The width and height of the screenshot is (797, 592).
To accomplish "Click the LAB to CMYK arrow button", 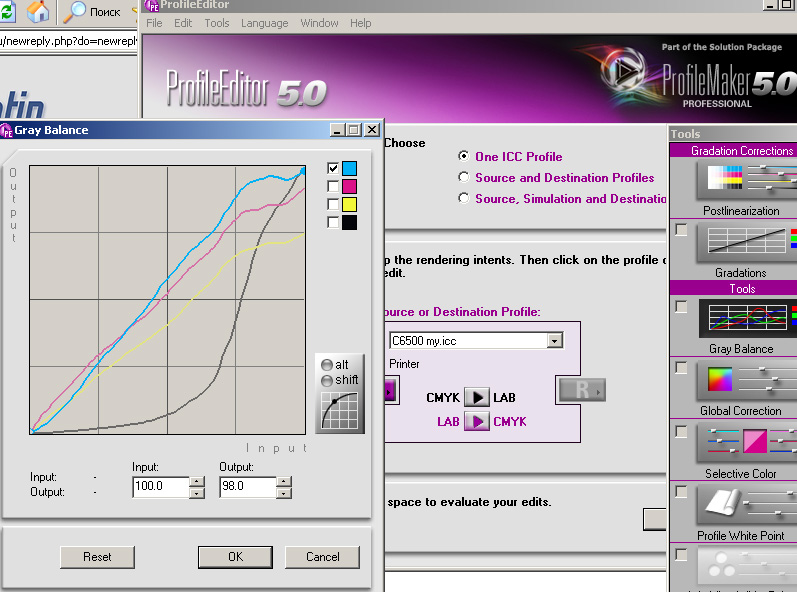I will click(x=477, y=422).
